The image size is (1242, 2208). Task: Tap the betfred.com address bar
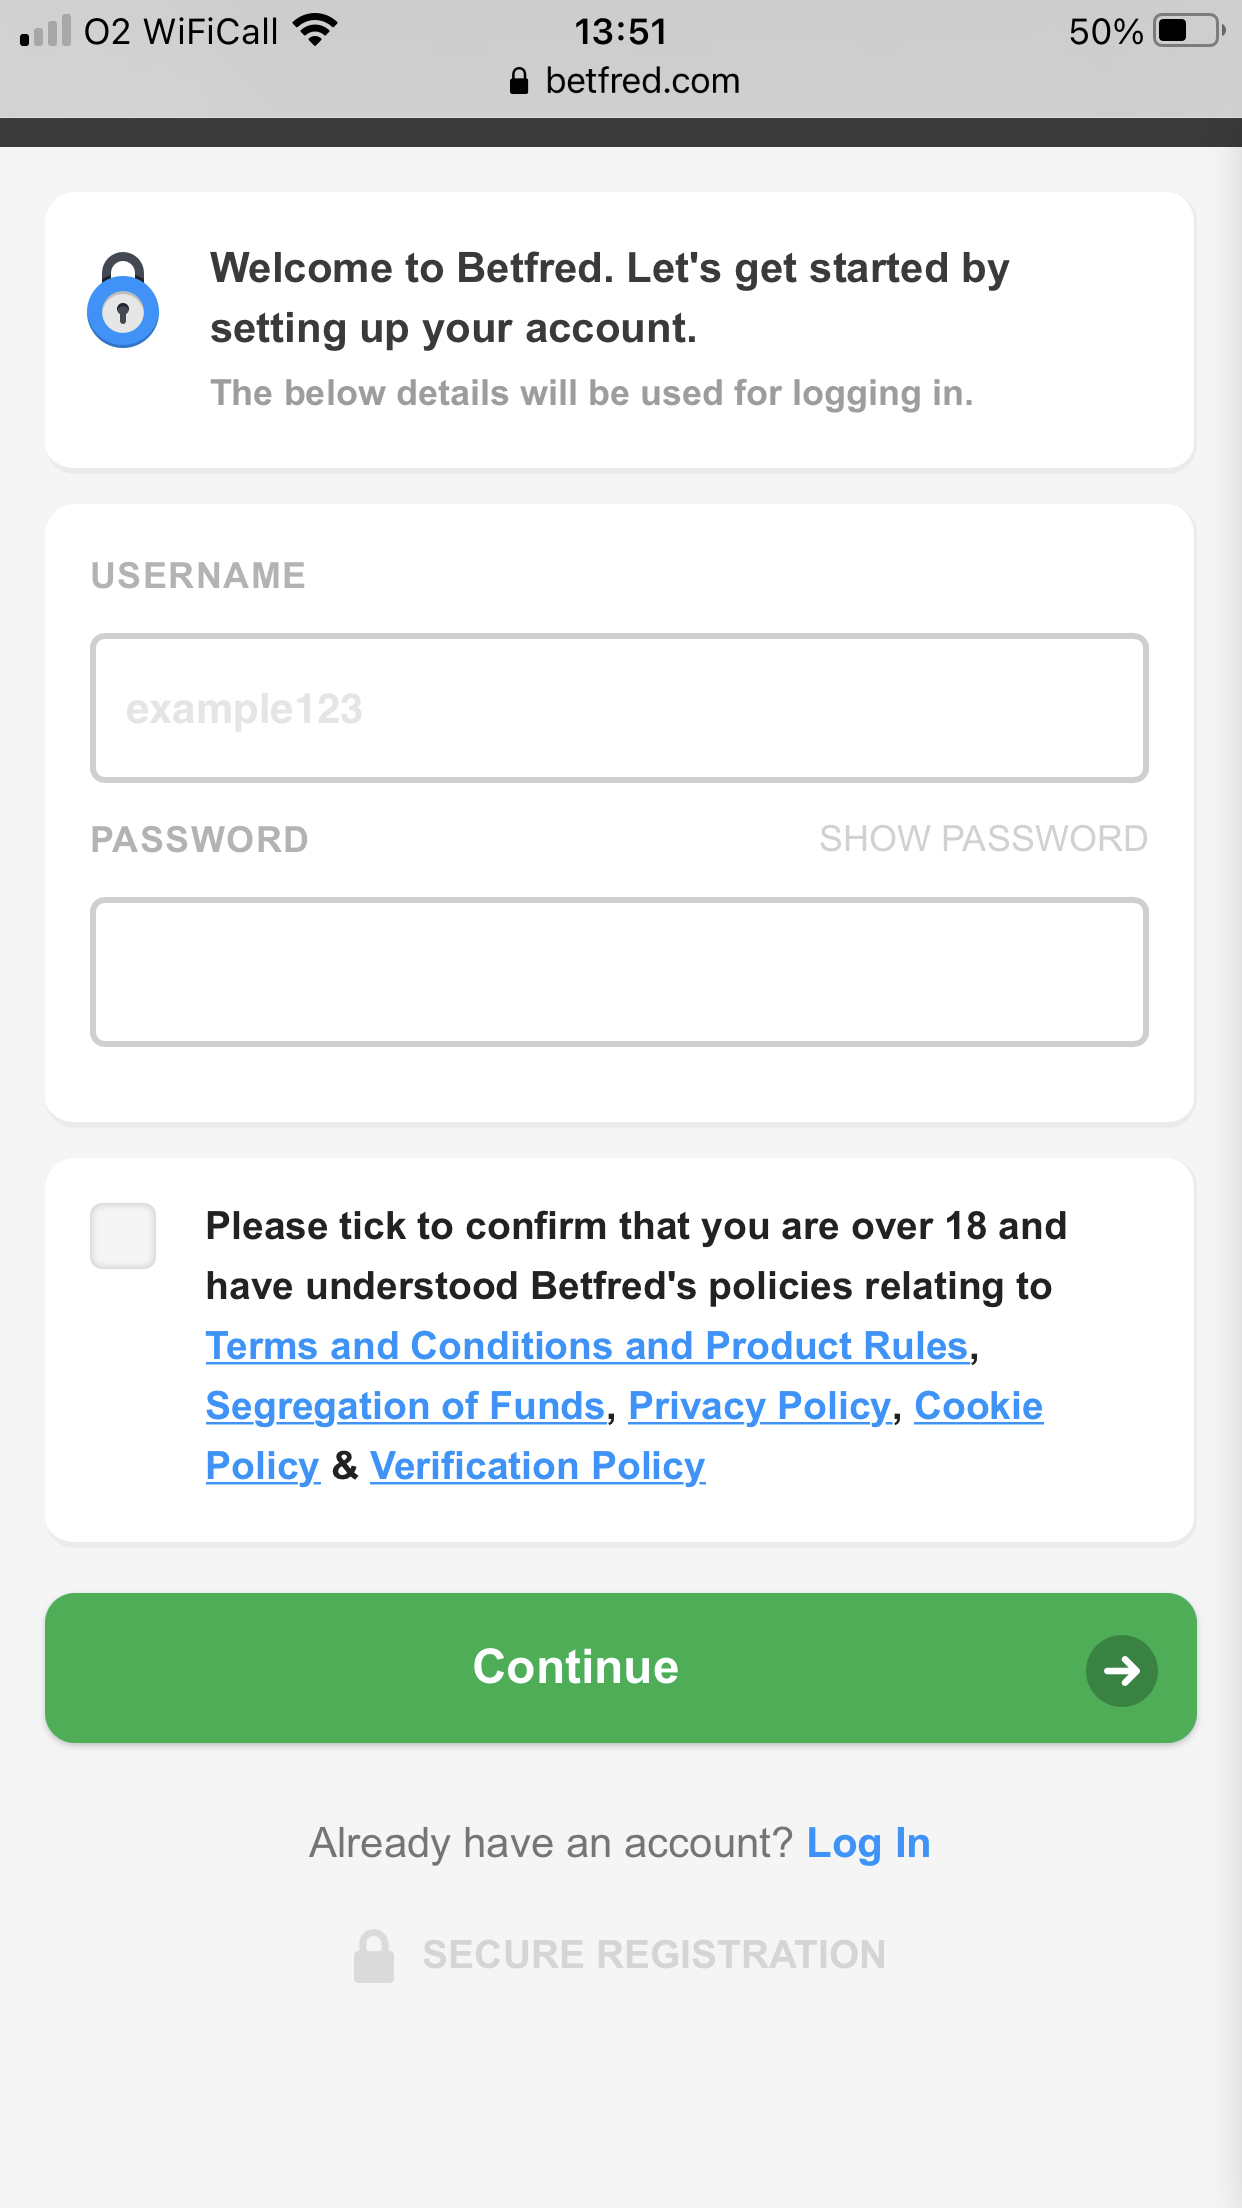[625, 81]
